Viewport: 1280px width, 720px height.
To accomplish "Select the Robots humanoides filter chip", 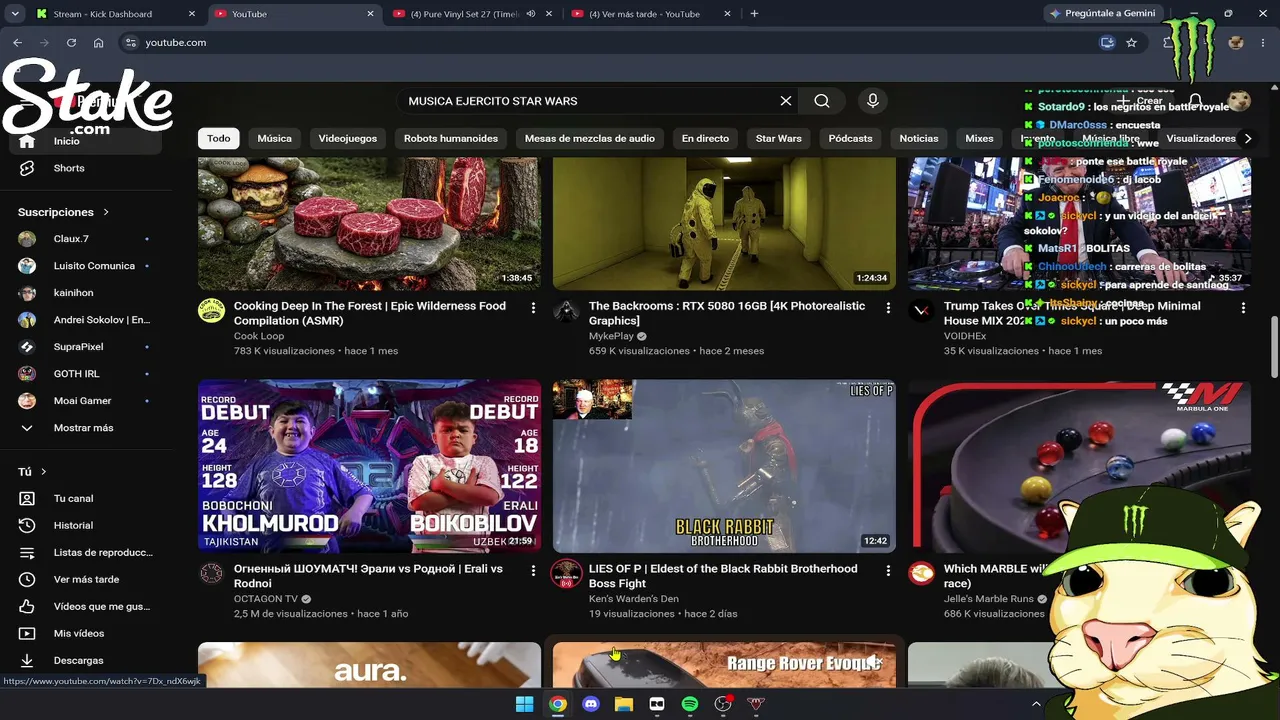I will click(451, 139).
